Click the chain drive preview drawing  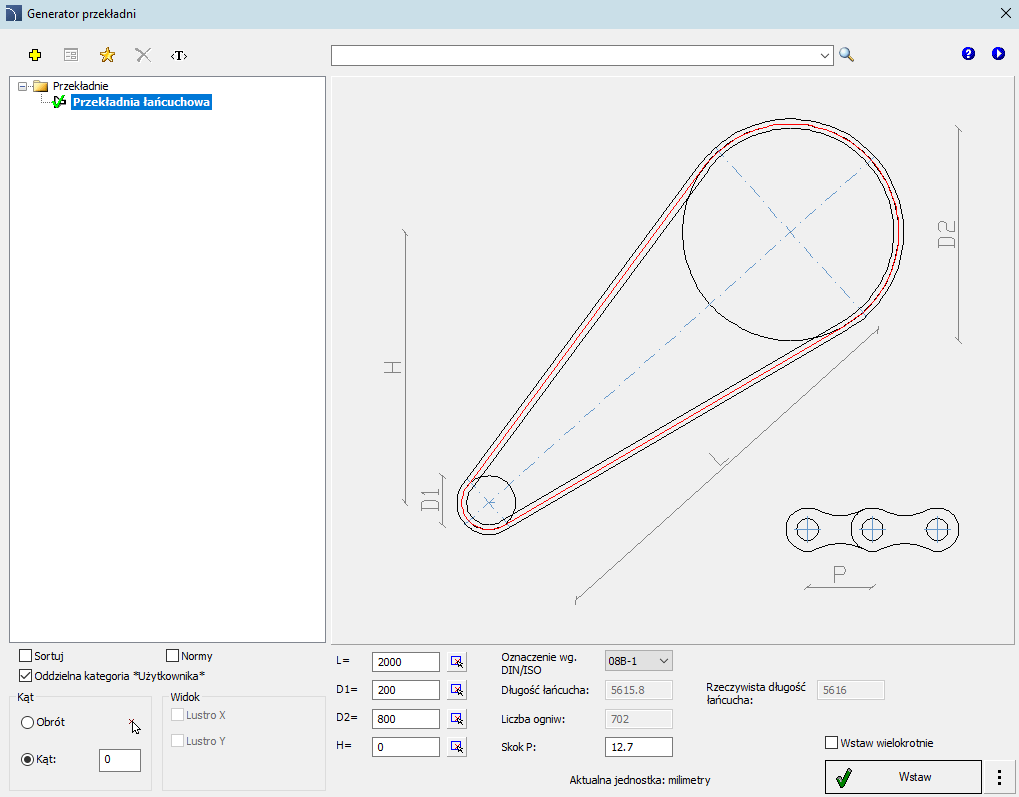tap(673, 361)
